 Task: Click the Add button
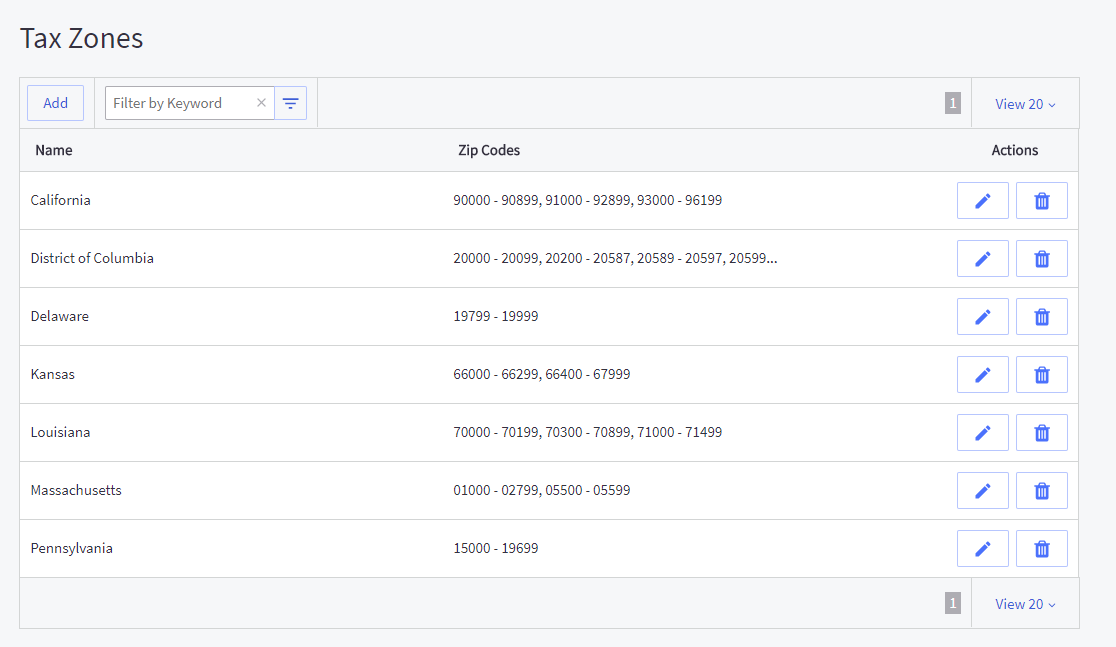coord(56,103)
